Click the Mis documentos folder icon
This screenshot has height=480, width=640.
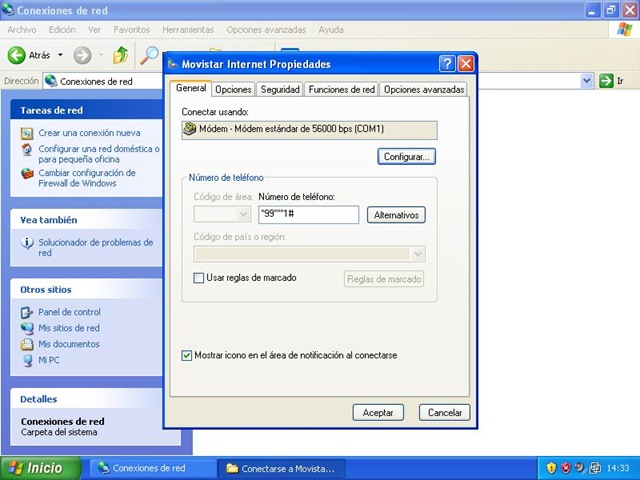27,344
